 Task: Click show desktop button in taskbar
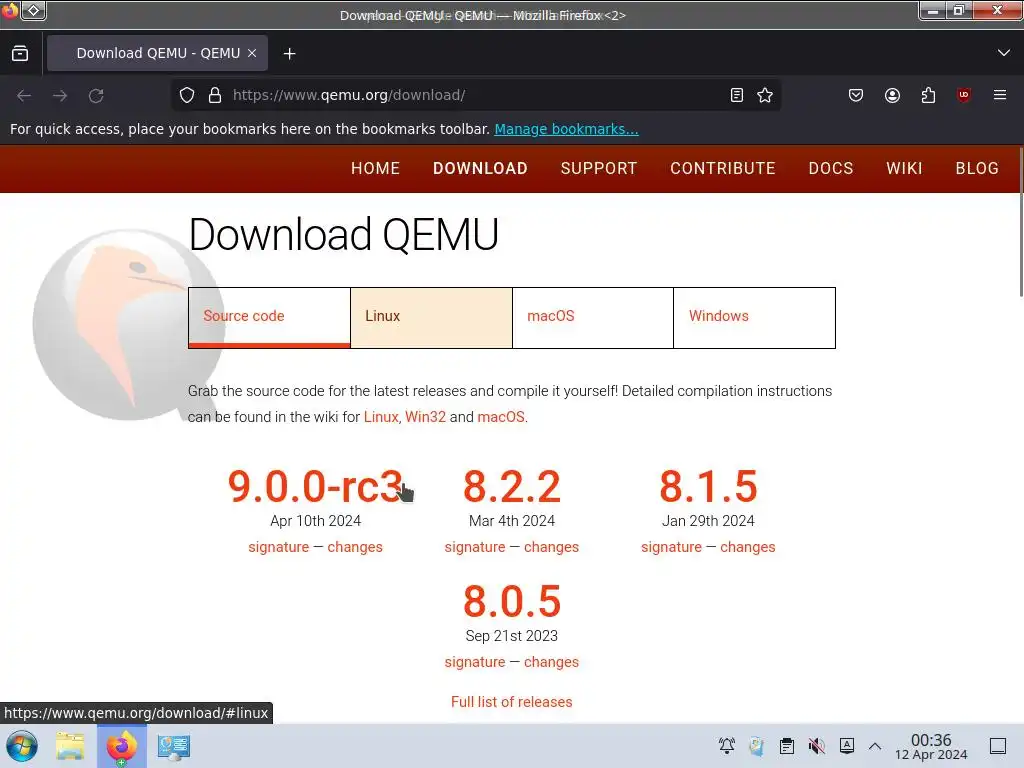pyautogui.click(x=998, y=746)
